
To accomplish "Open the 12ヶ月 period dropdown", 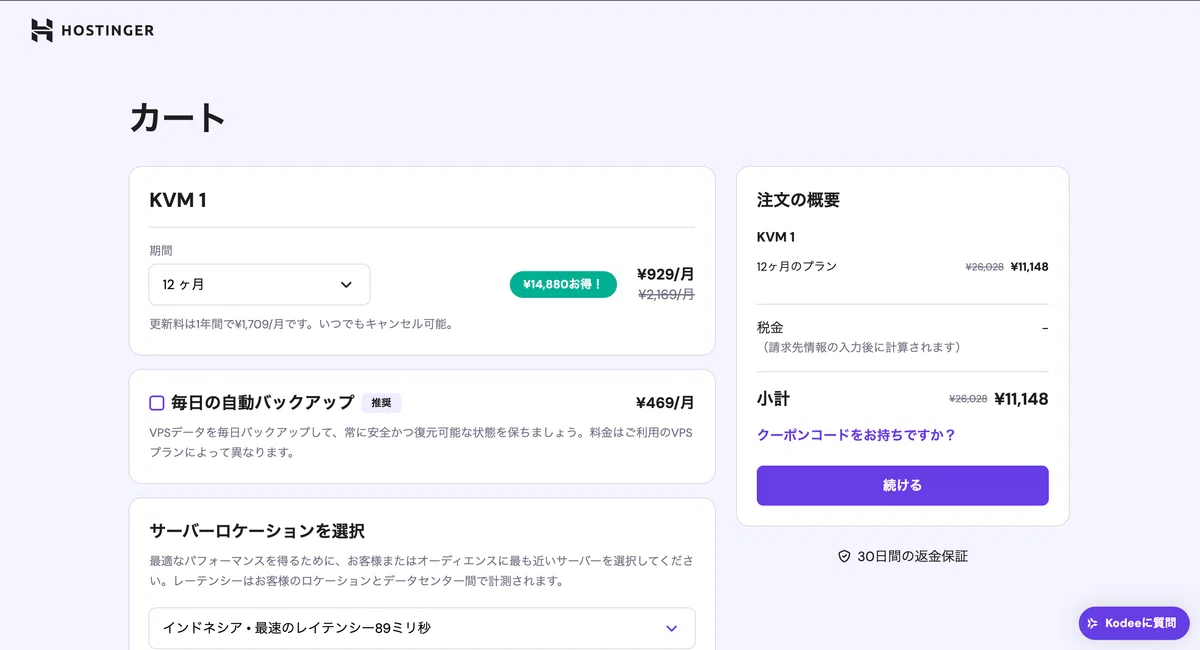I will coord(260,285).
